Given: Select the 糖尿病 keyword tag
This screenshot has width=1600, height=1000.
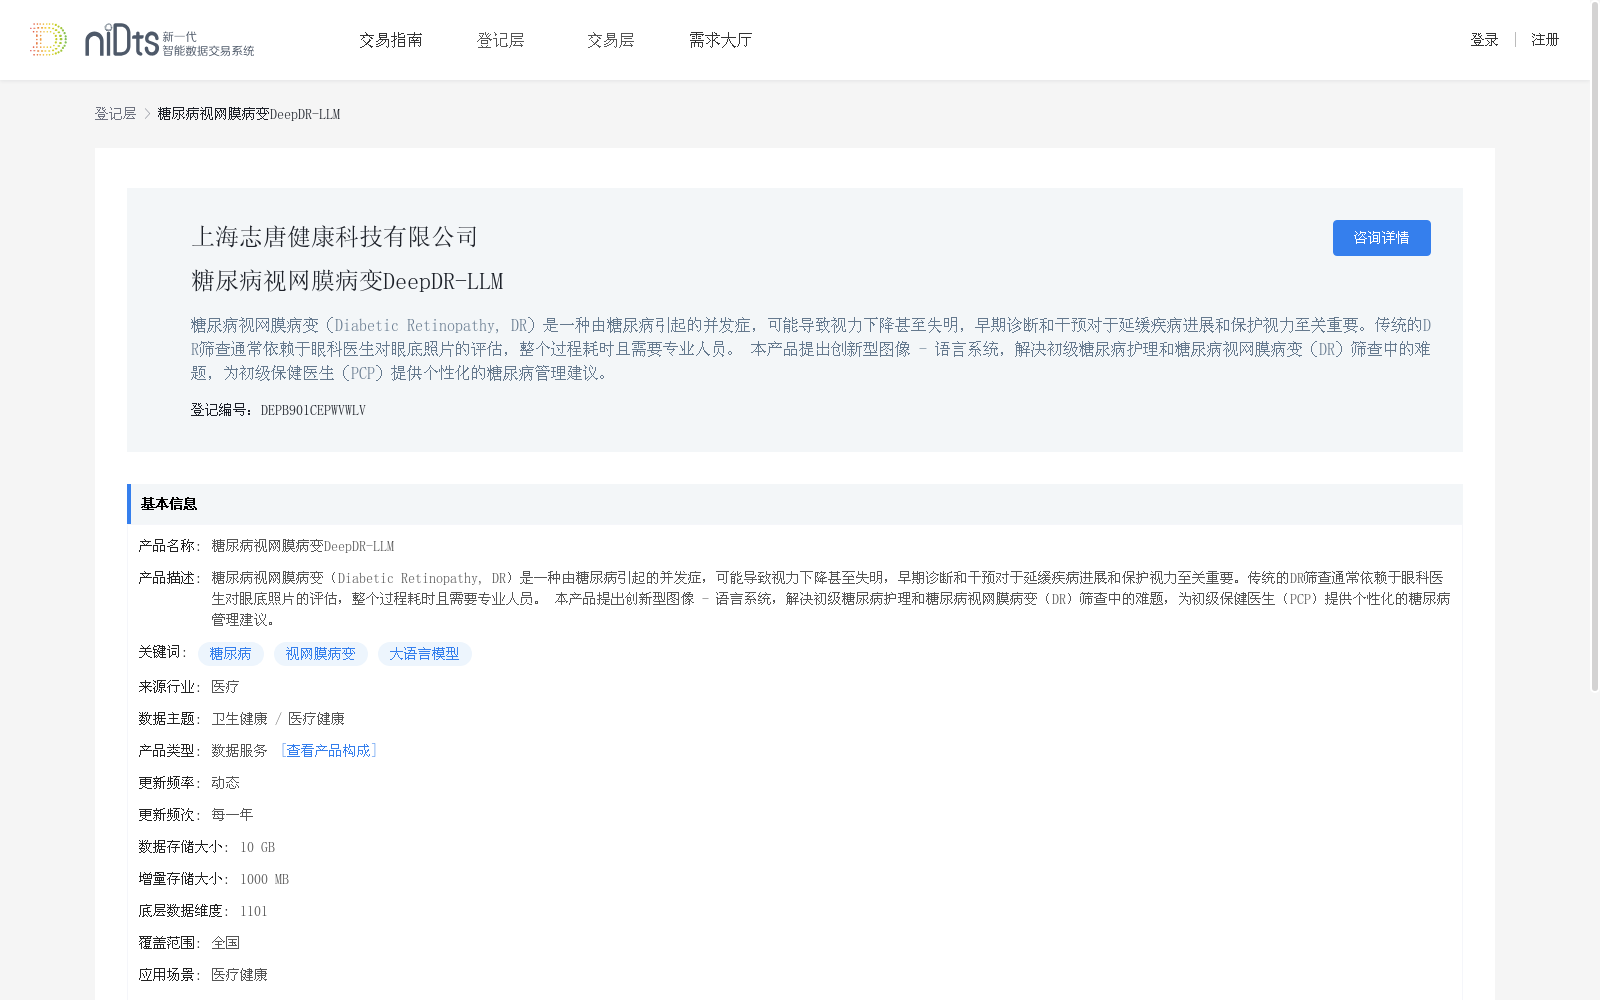Looking at the screenshot, I should pyautogui.click(x=230, y=653).
